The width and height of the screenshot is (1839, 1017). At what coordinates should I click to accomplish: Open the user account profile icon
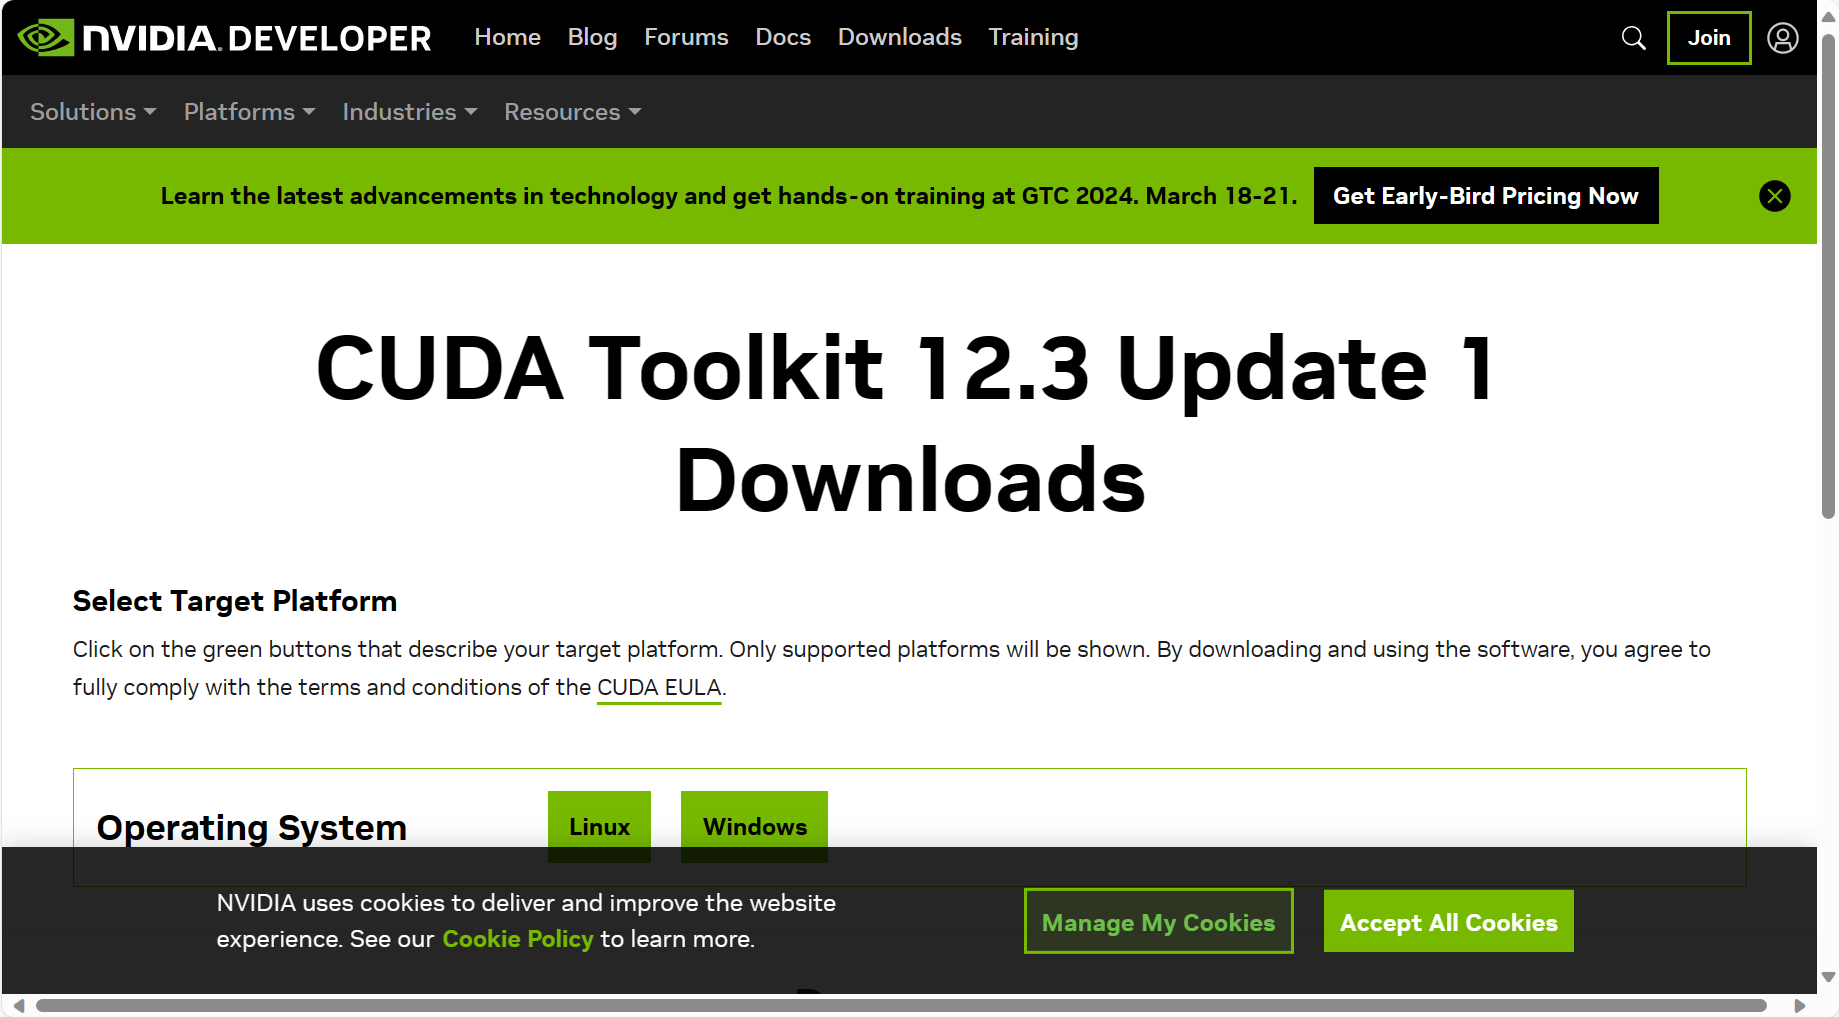coord(1783,38)
